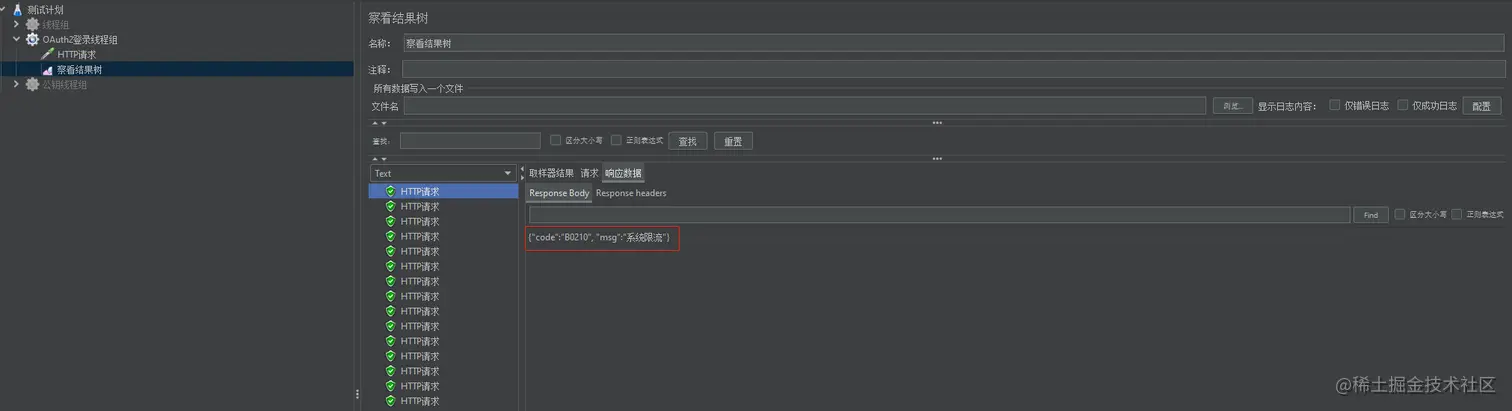Select the 测试计划 flask icon
This screenshot has width=1512, height=411.
point(18,9)
